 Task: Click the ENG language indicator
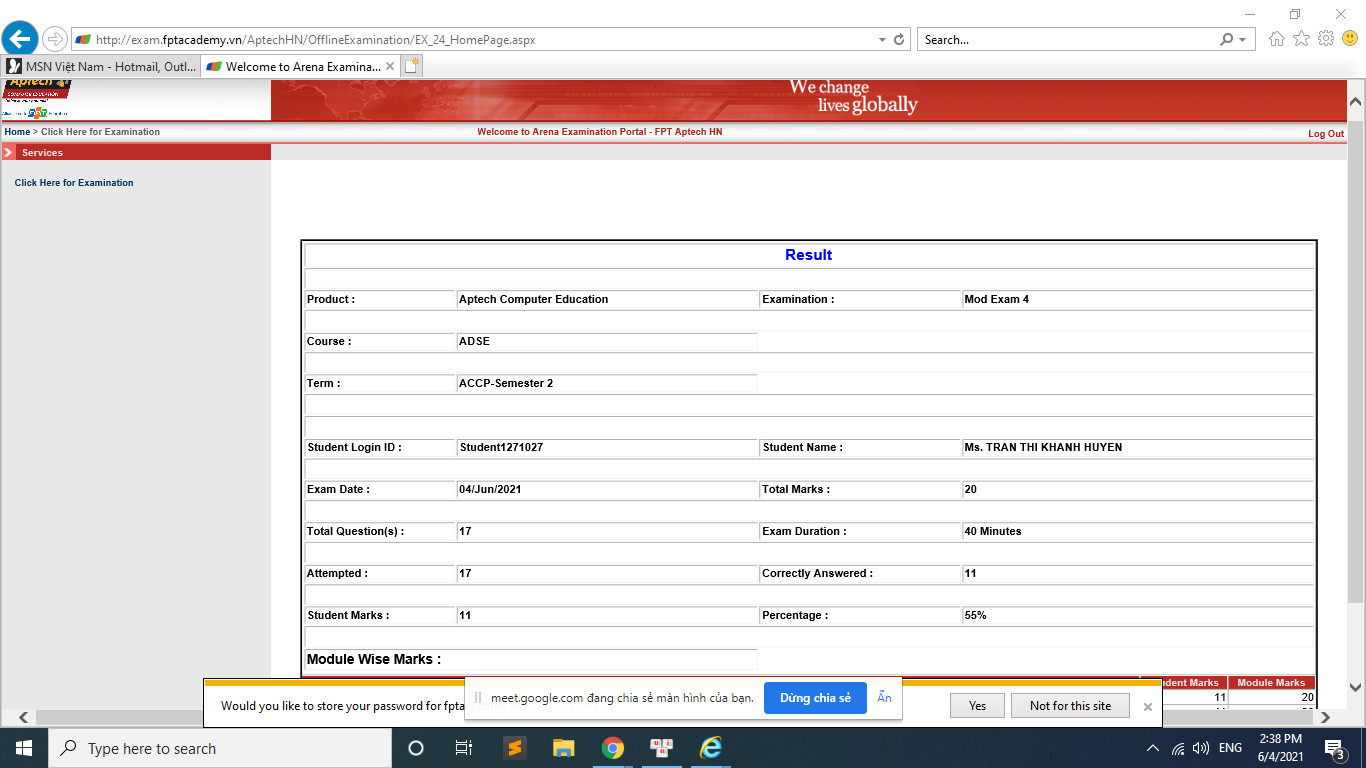1230,748
